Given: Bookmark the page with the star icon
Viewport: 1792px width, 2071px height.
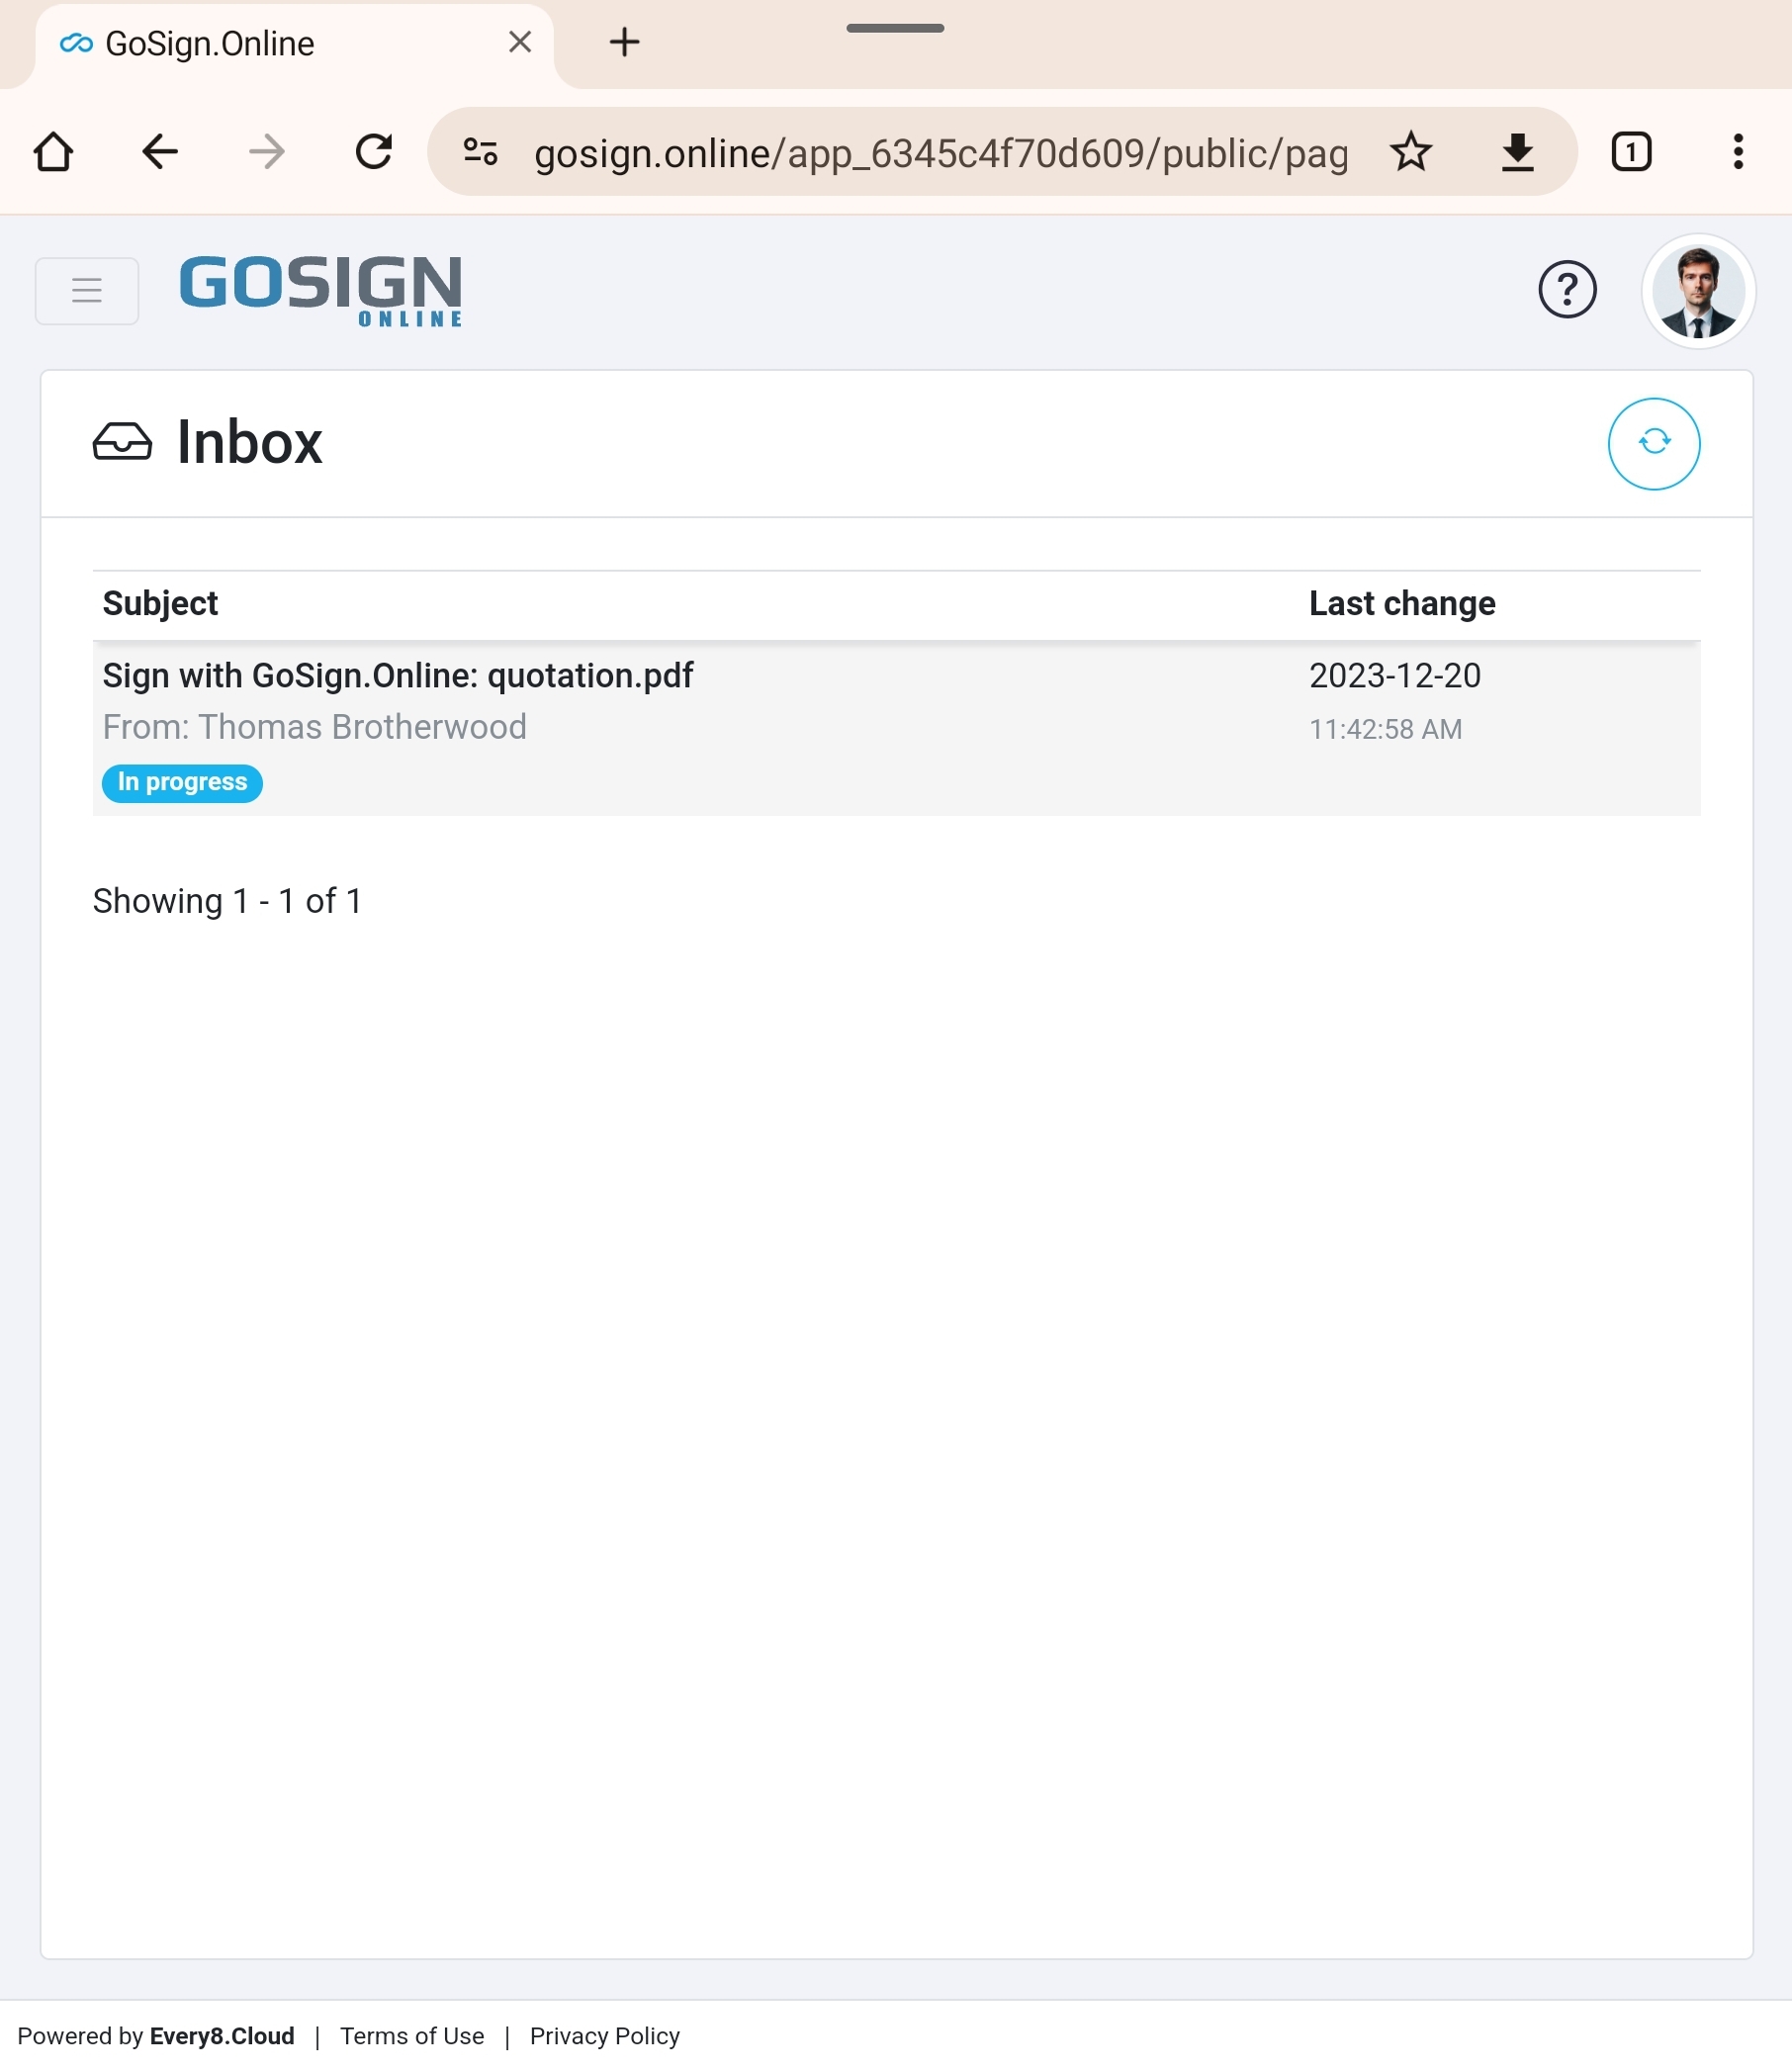Looking at the screenshot, I should pos(1411,152).
